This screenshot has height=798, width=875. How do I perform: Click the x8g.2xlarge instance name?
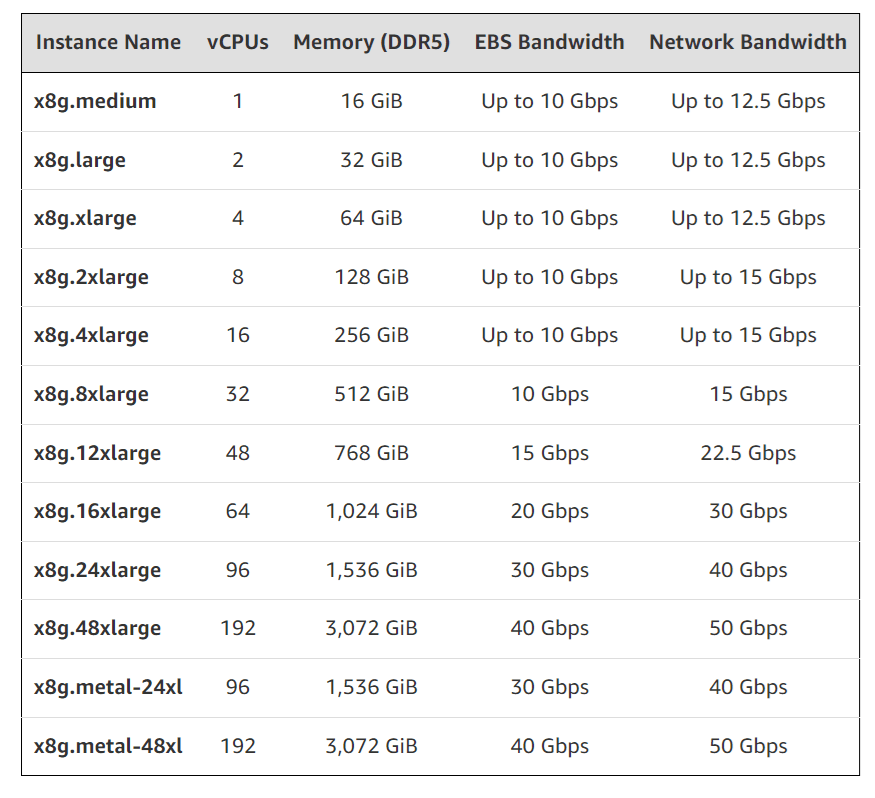point(91,277)
